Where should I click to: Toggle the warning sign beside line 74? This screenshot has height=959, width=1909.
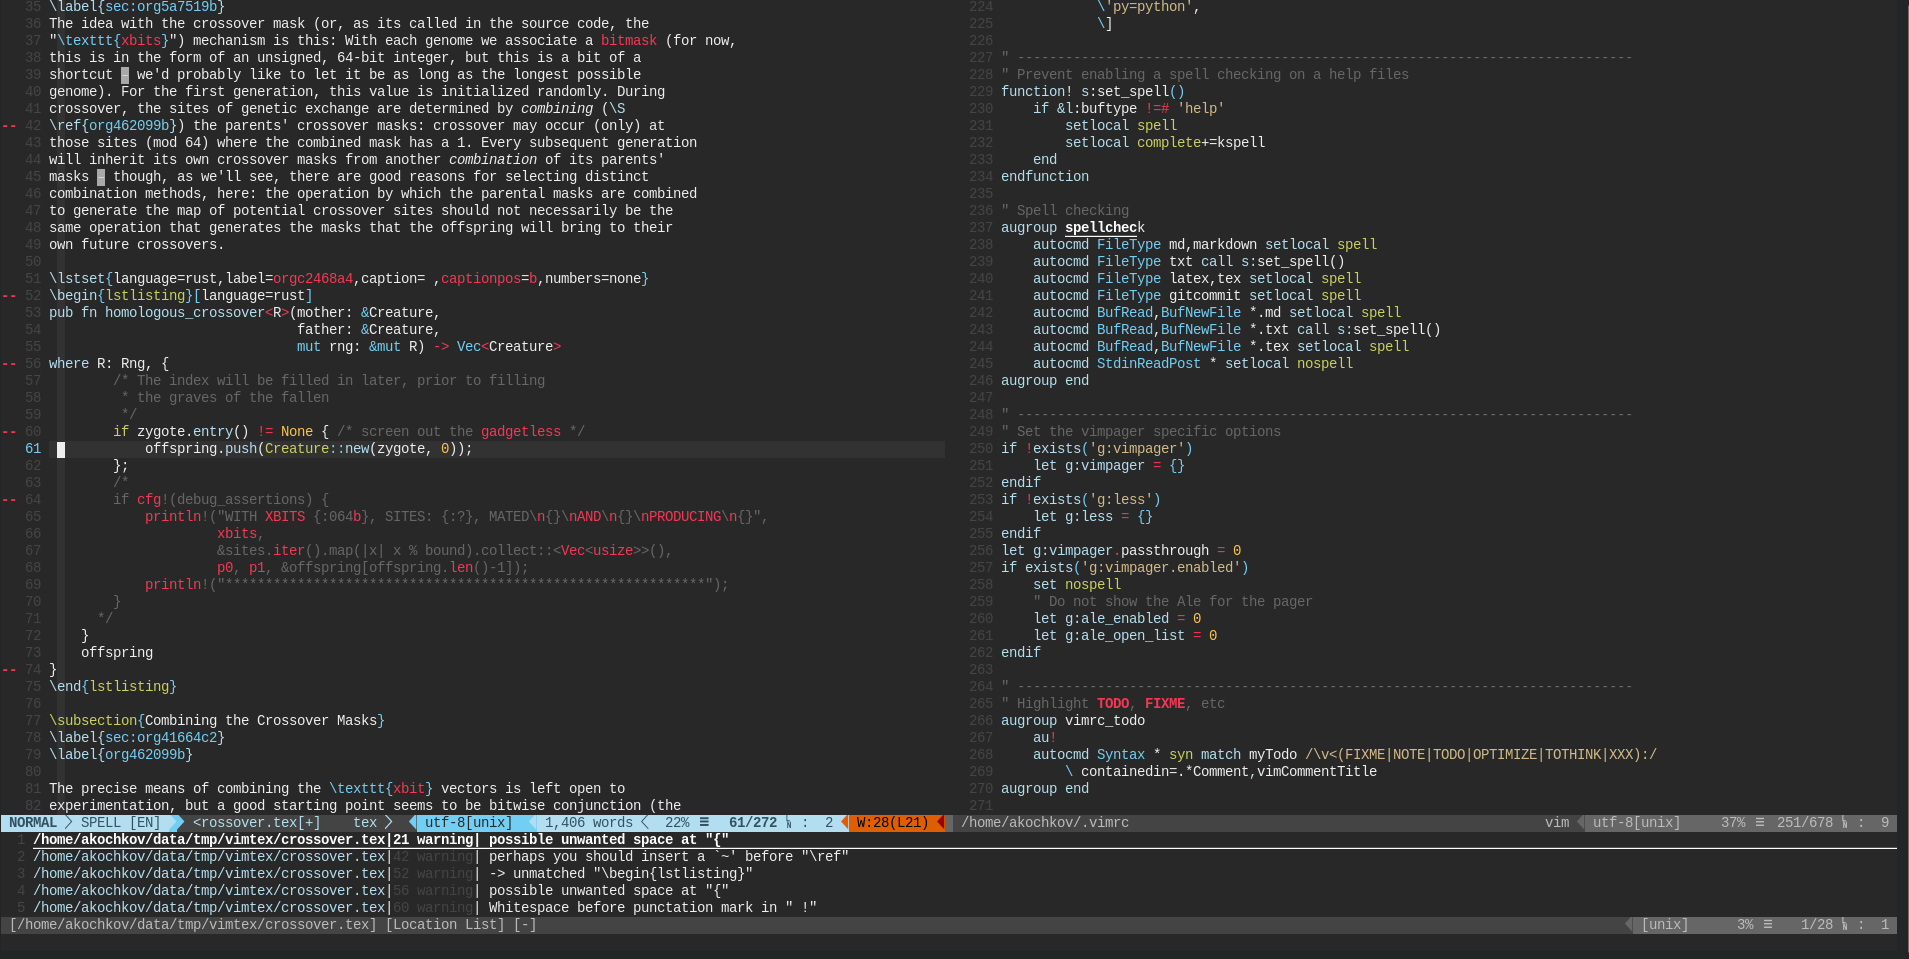pyautogui.click(x=8, y=670)
